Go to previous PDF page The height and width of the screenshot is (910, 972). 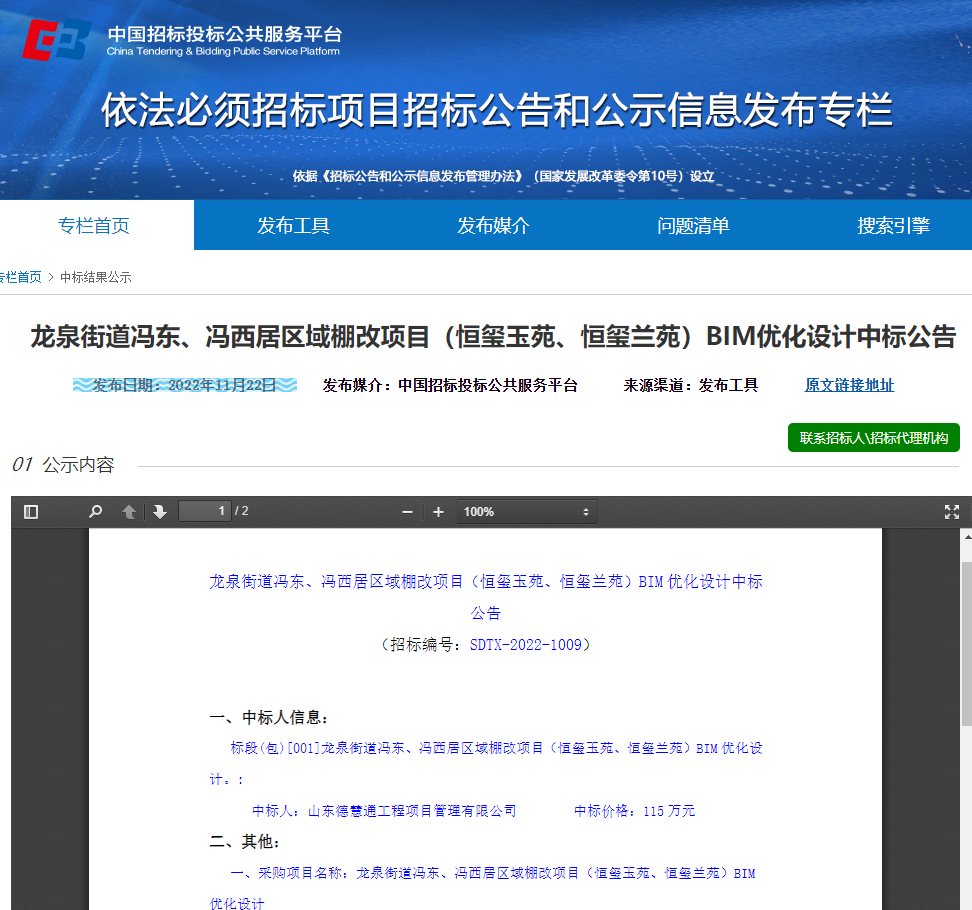(129, 512)
